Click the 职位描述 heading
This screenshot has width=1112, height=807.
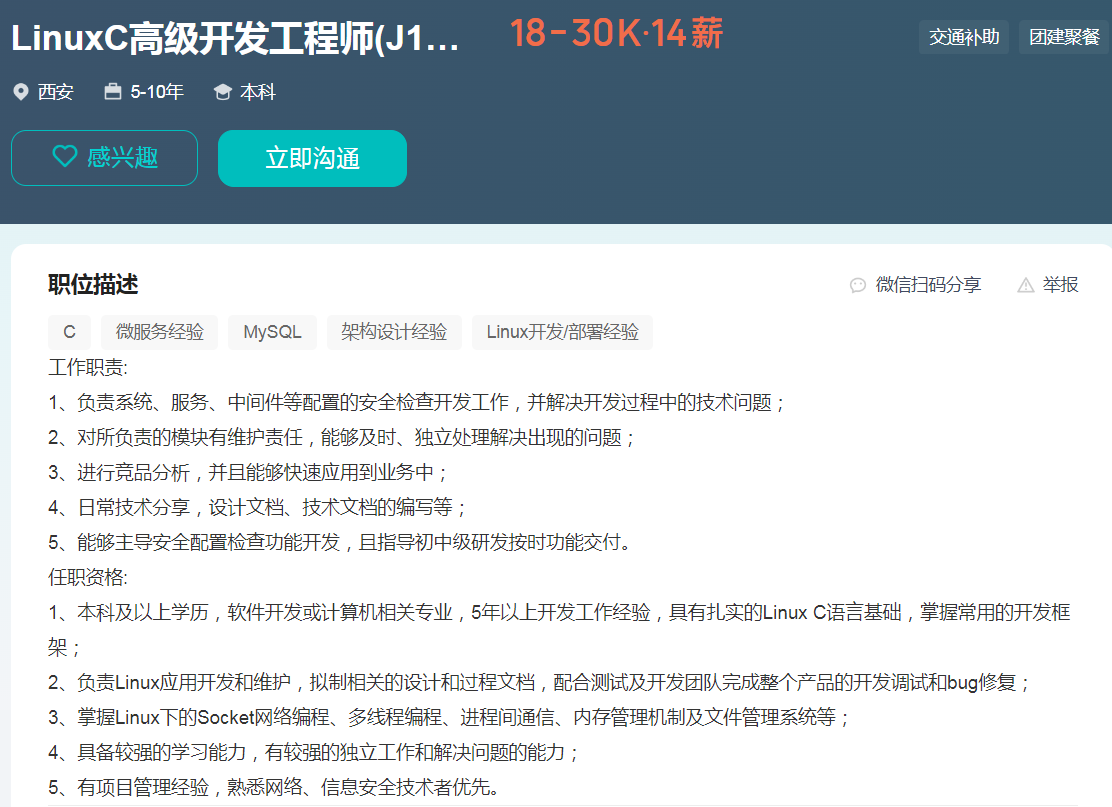tap(93, 284)
